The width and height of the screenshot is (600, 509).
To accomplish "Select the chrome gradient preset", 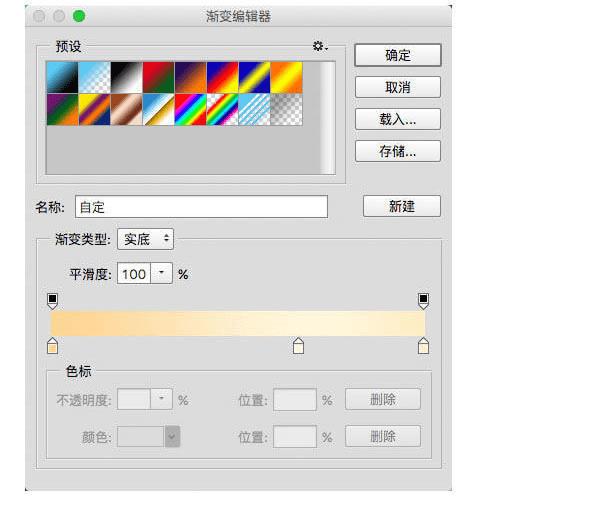I will pyautogui.click(x=158, y=109).
